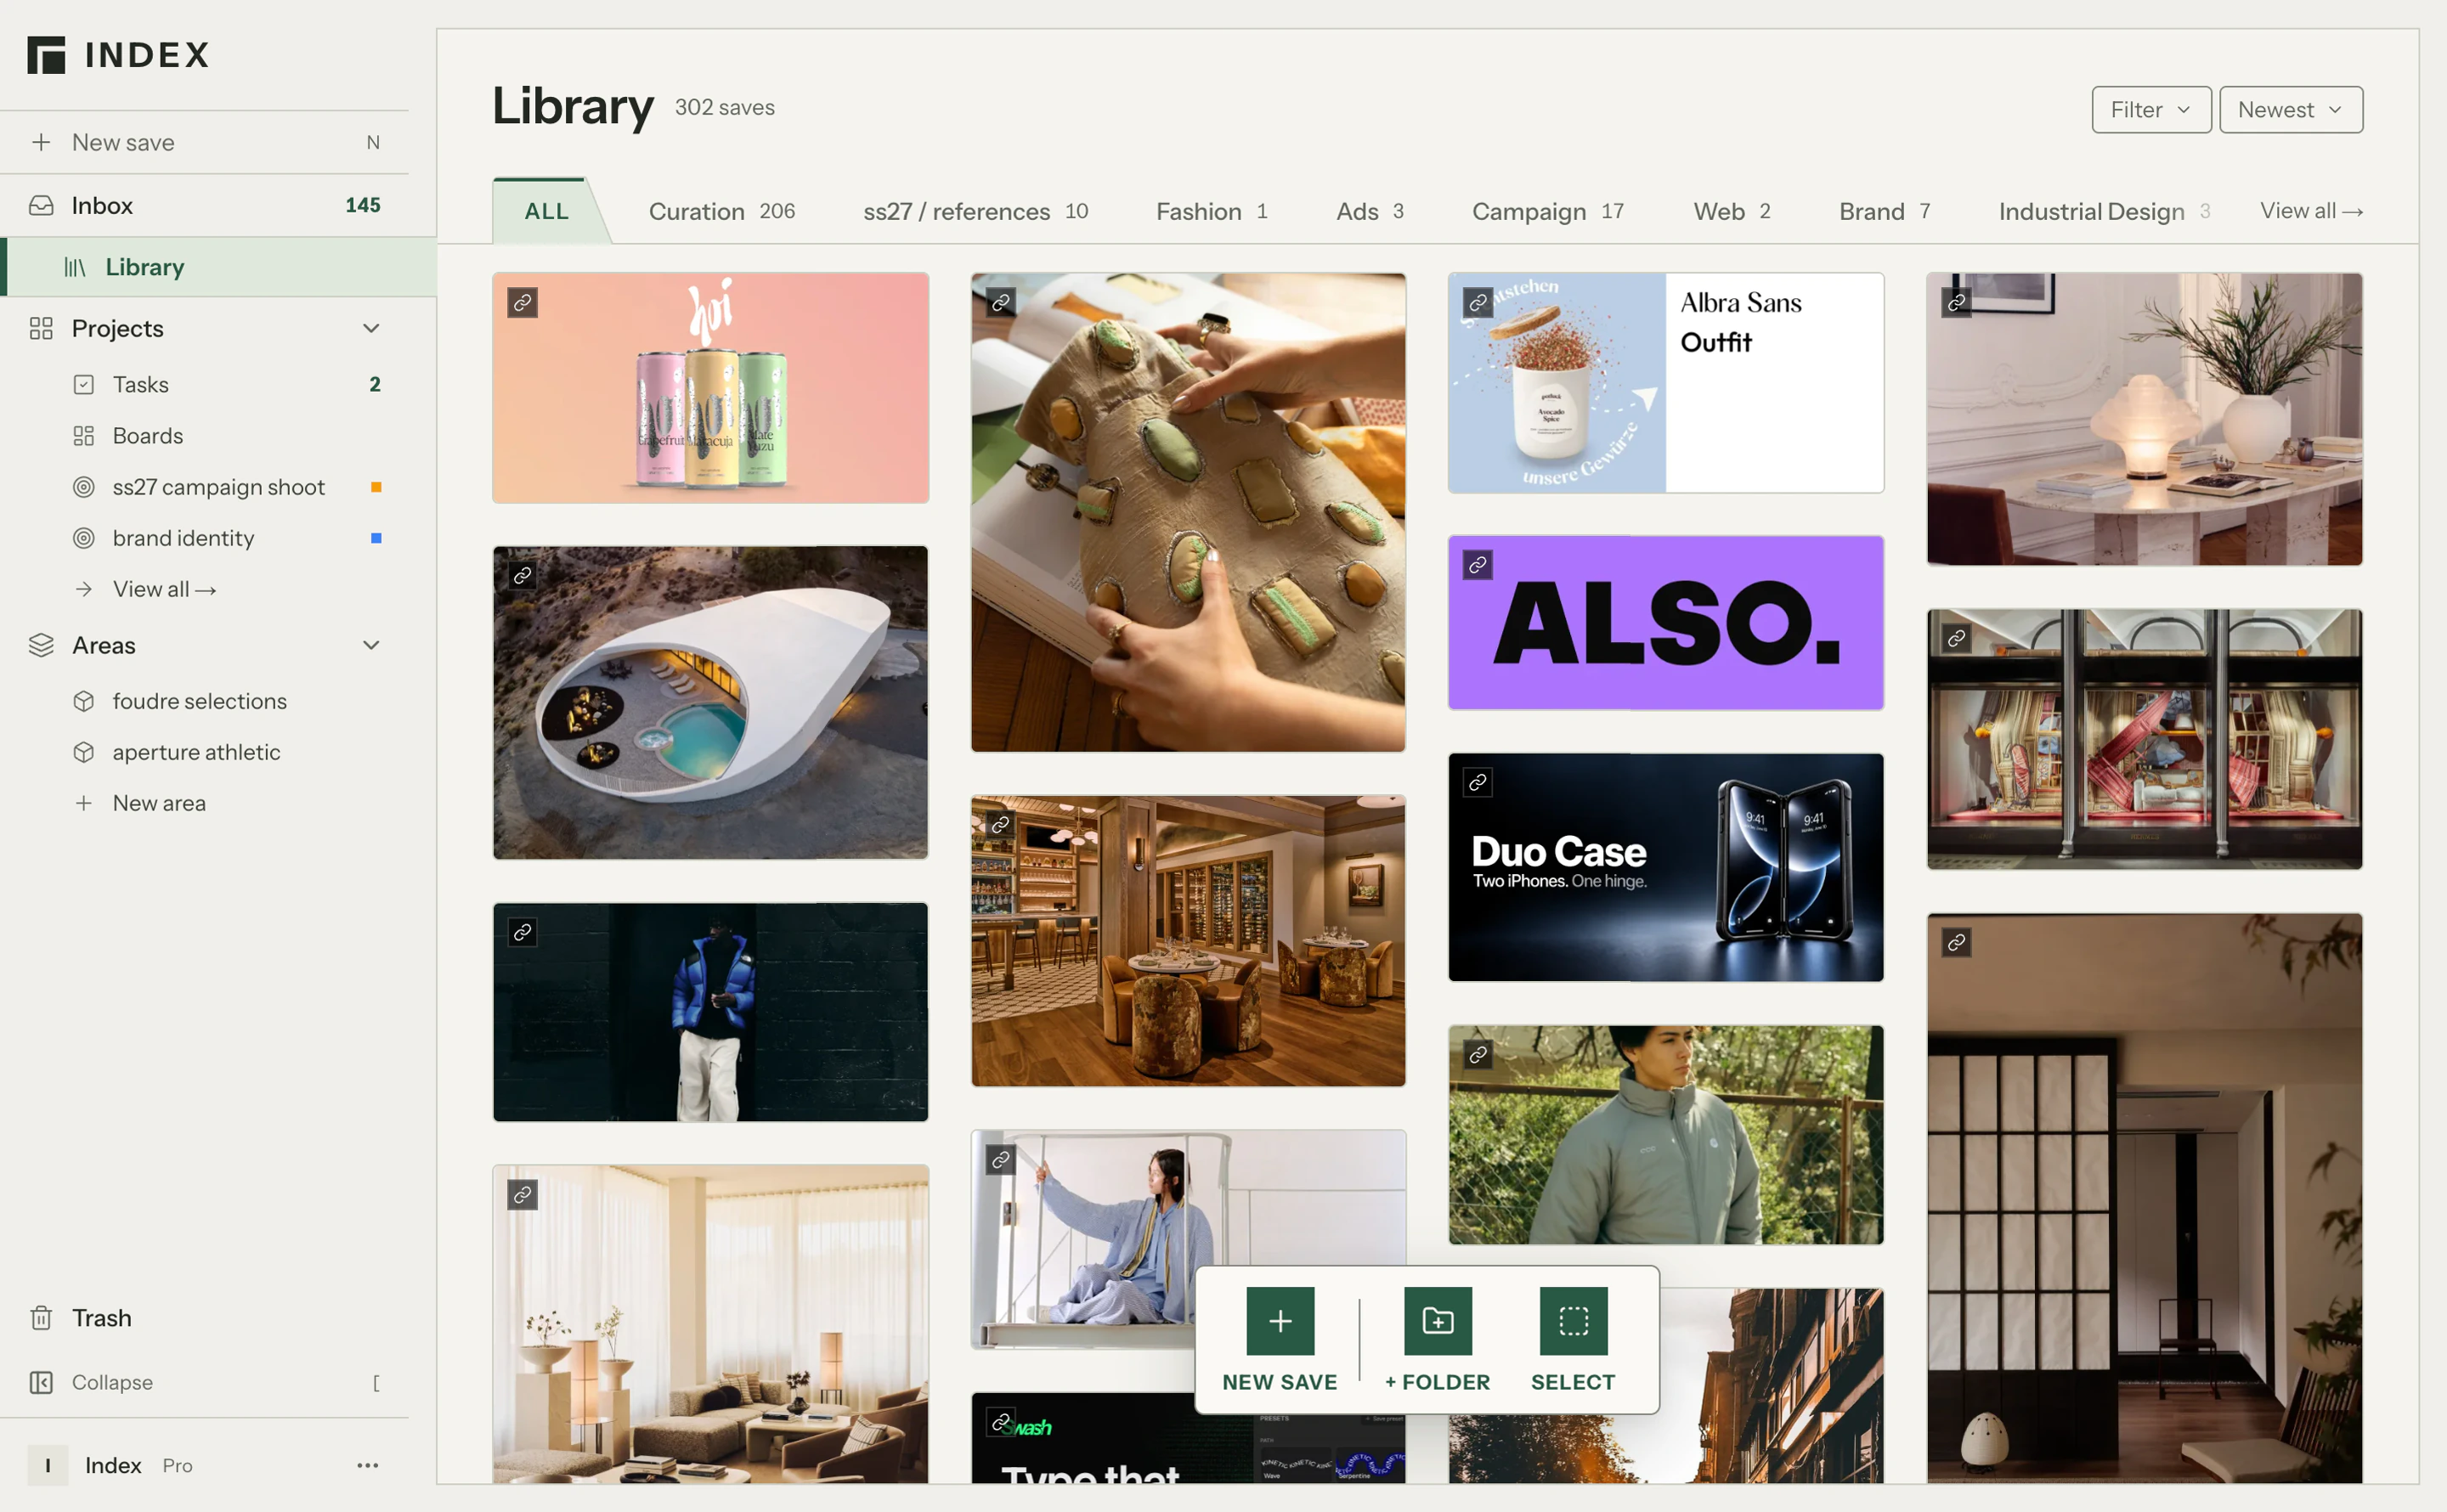
Task: Click the Index Pro workspace avatar
Action: [47, 1465]
